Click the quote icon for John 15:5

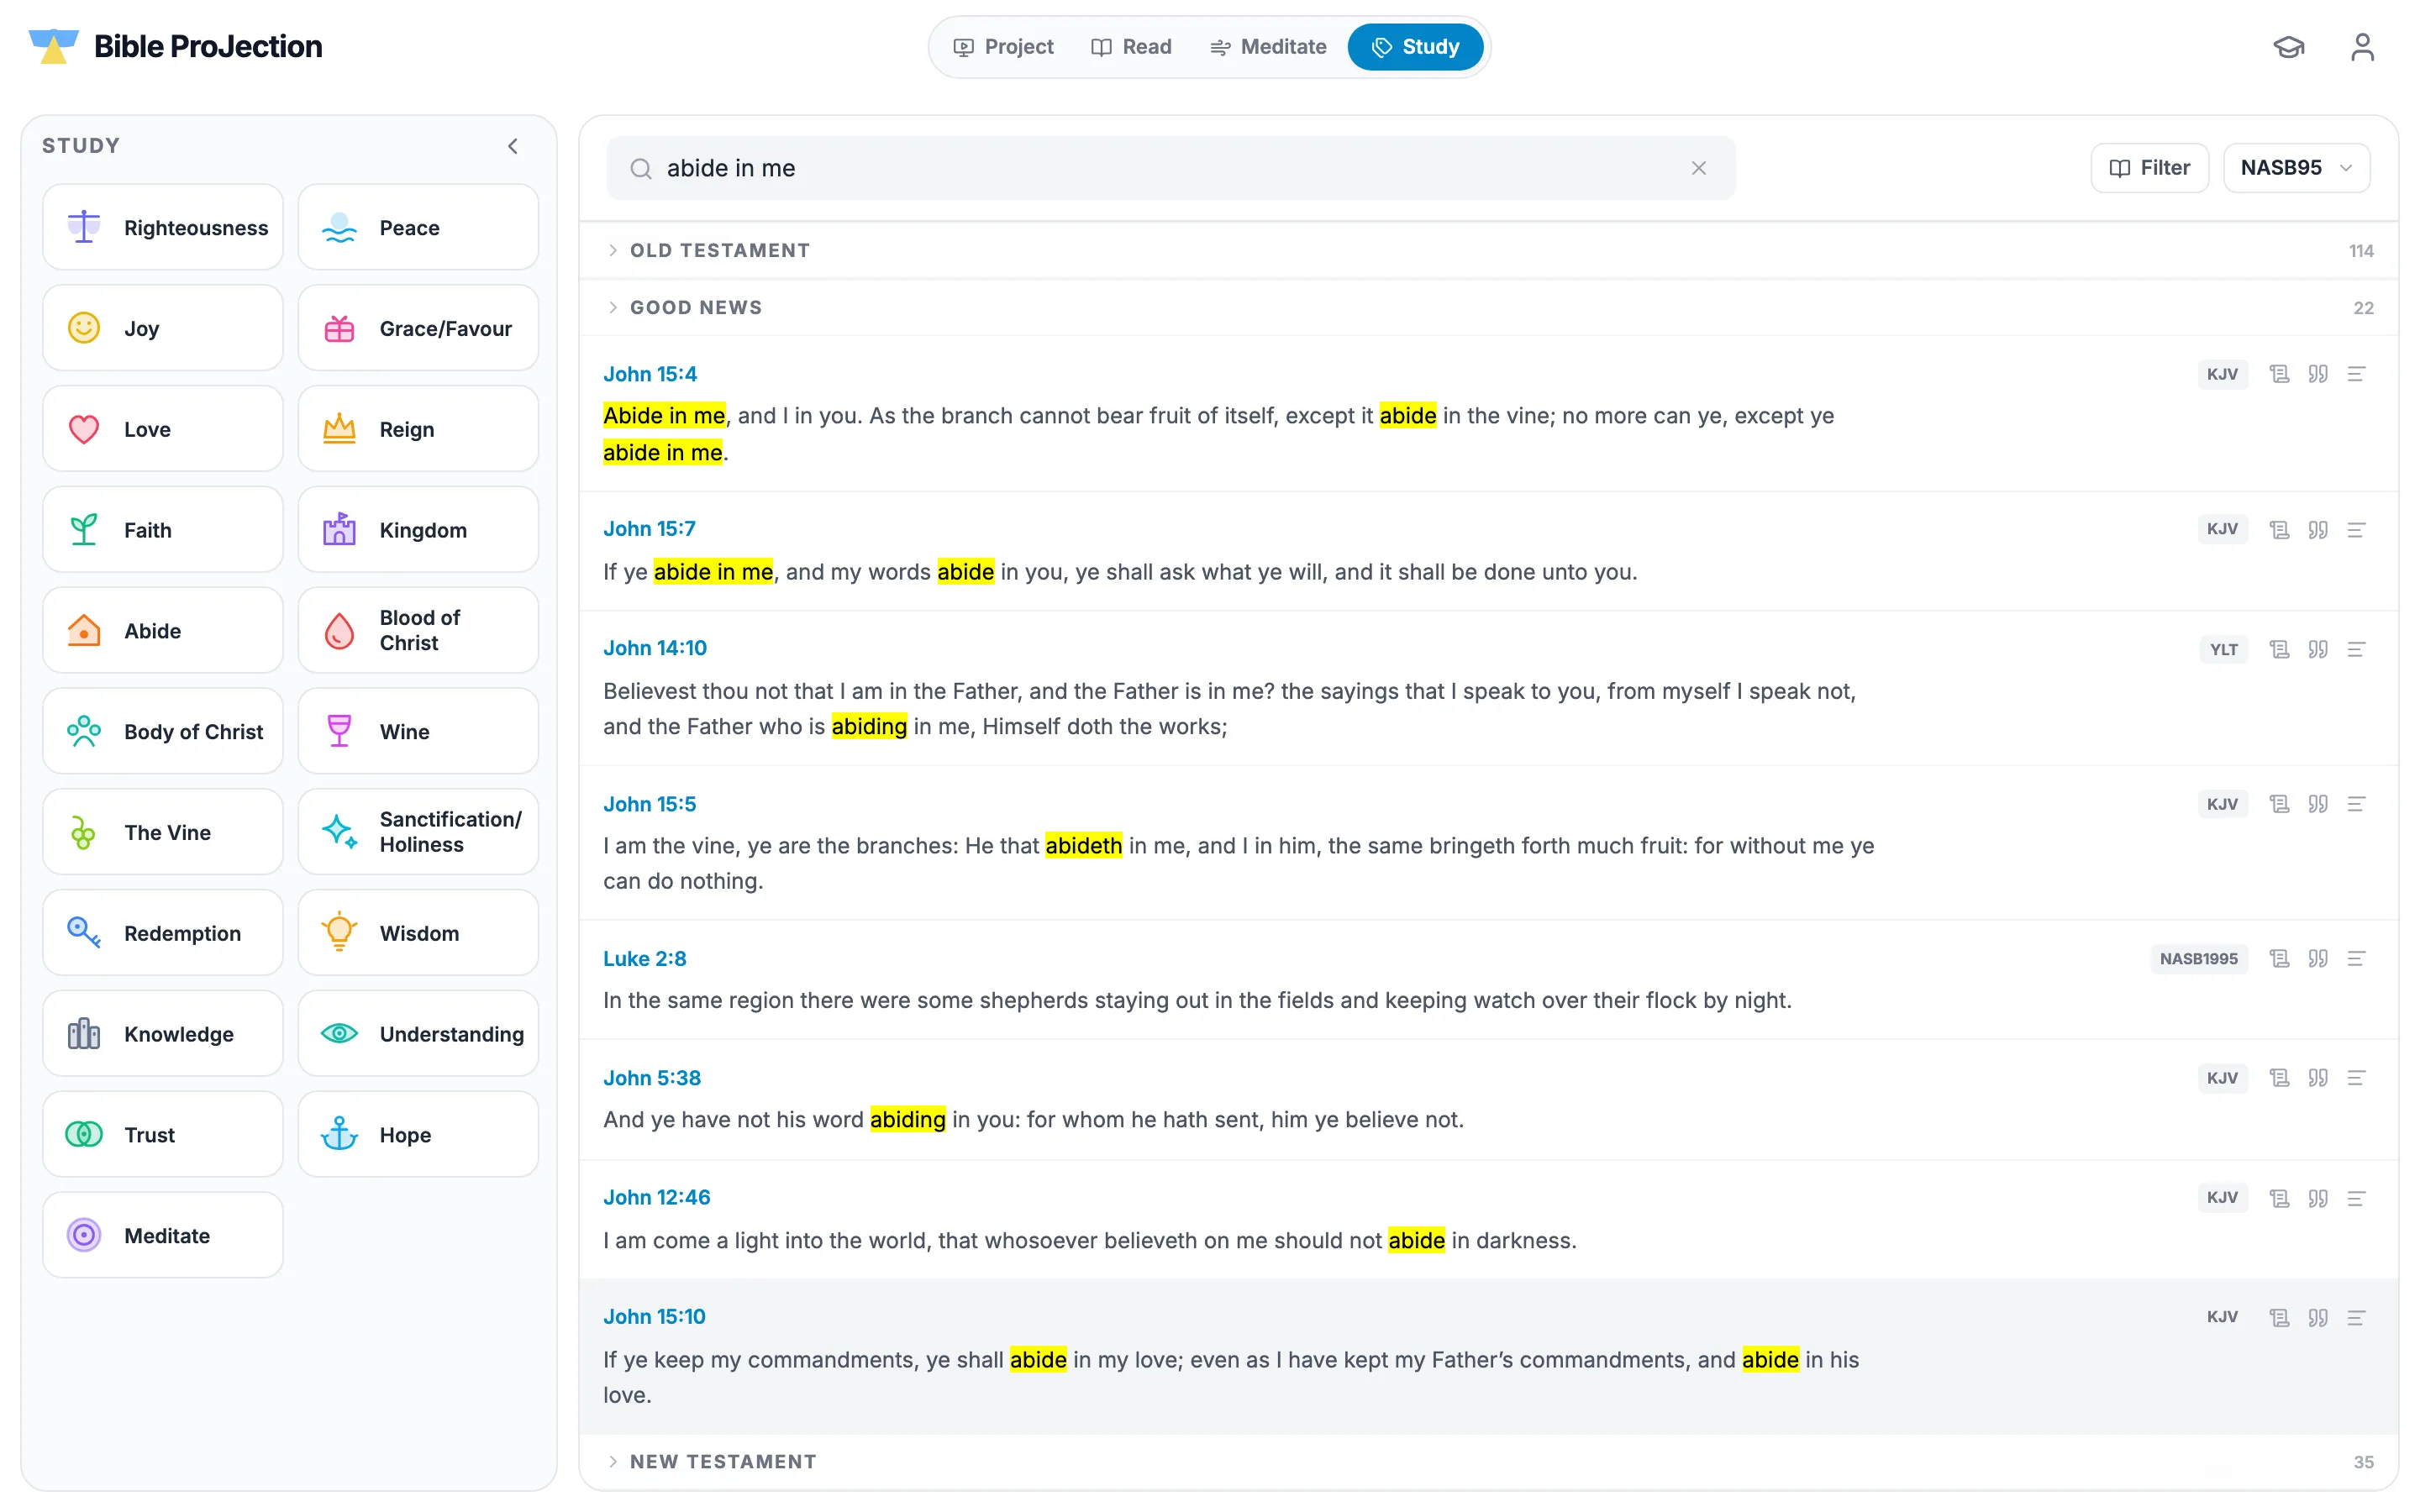pyautogui.click(x=2318, y=804)
